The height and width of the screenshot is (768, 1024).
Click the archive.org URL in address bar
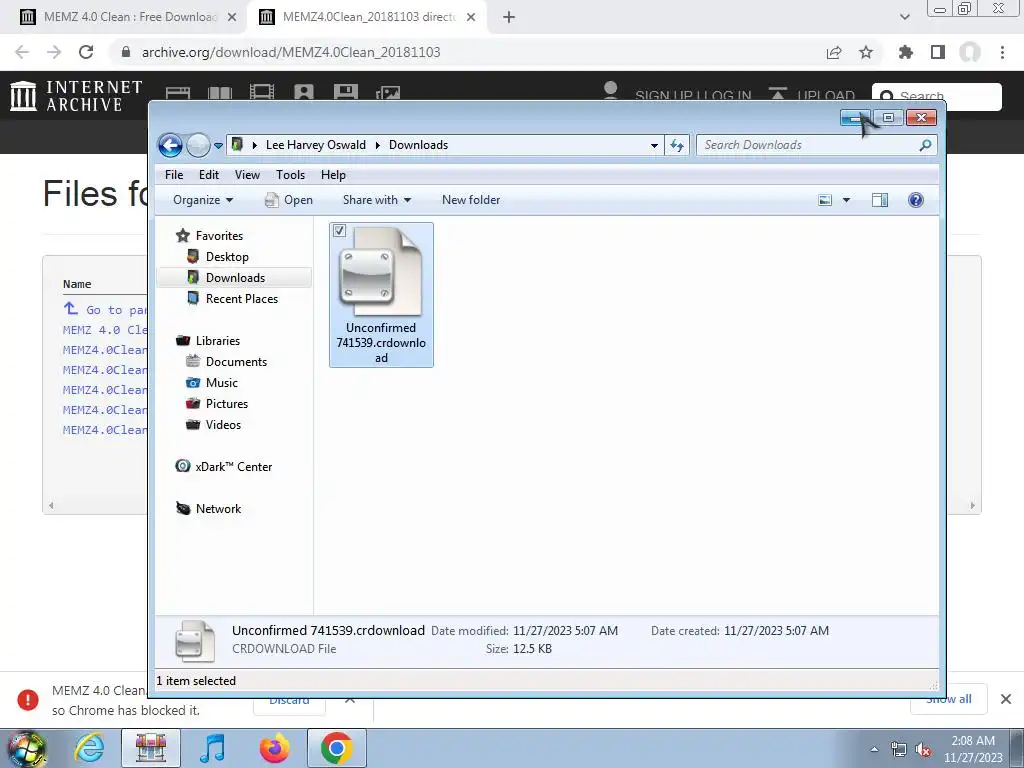291,52
